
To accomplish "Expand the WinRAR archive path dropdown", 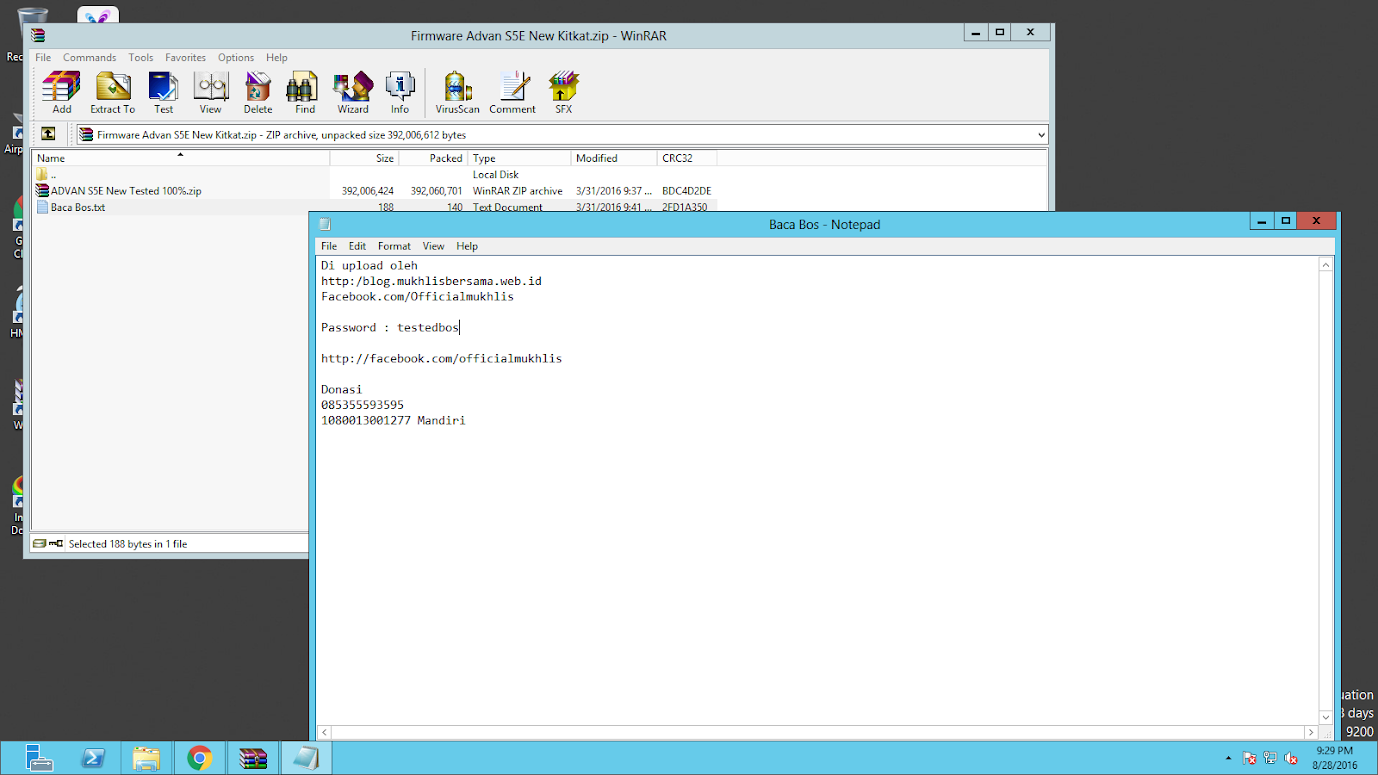I will (1041, 135).
